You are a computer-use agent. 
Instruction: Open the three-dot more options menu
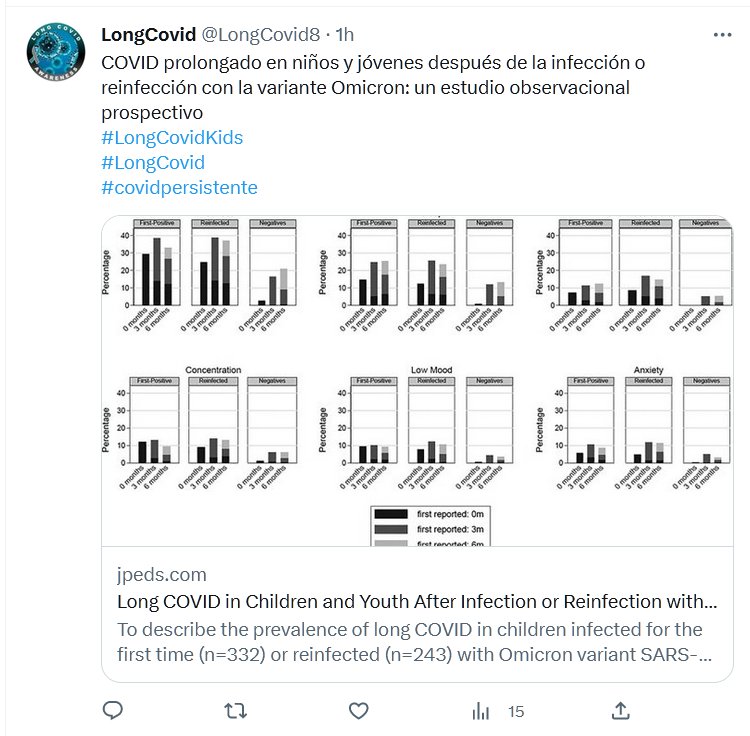[x=722, y=34]
